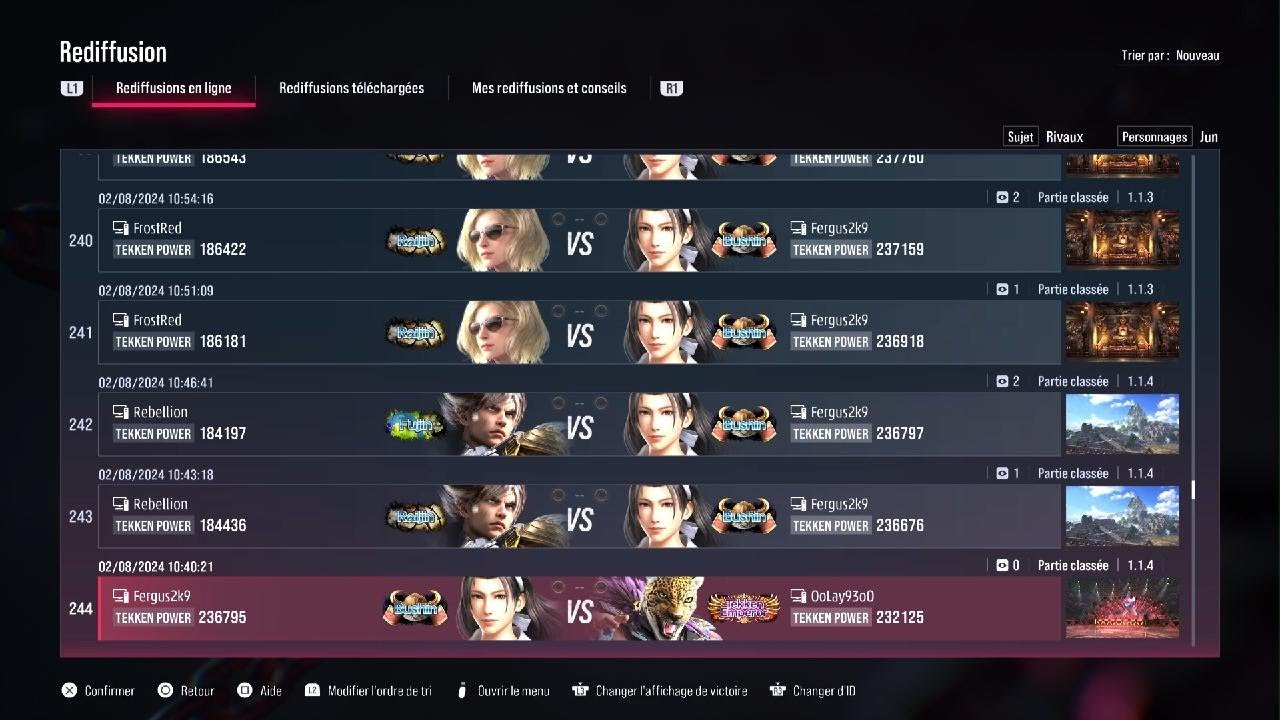This screenshot has height=720, width=1280.
Task: Click the L2 Modifier l'ordre de tri icon
Action: click(312, 690)
